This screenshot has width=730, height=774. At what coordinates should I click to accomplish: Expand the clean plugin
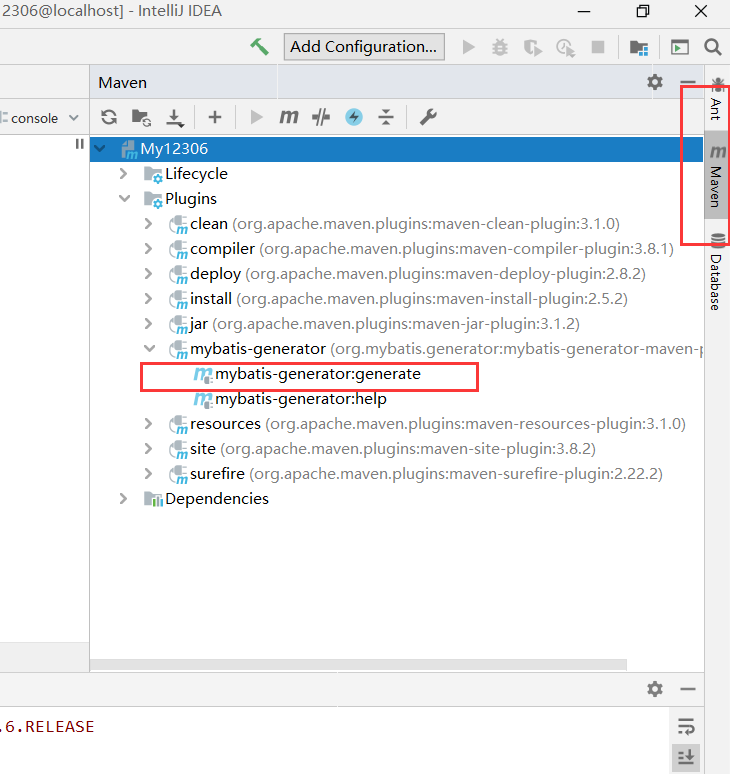click(x=149, y=224)
